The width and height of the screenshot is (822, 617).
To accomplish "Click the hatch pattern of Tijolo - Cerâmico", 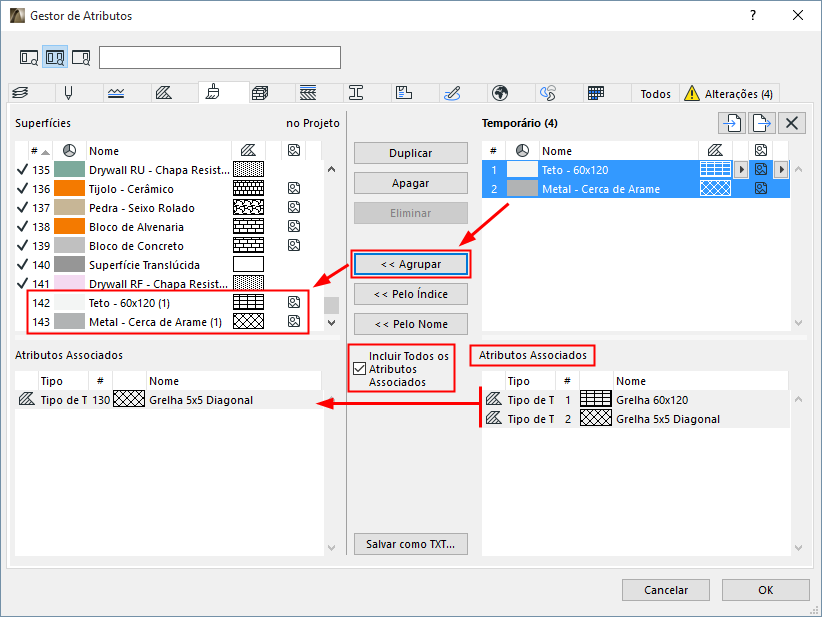I will pyautogui.click(x=248, y=188).
